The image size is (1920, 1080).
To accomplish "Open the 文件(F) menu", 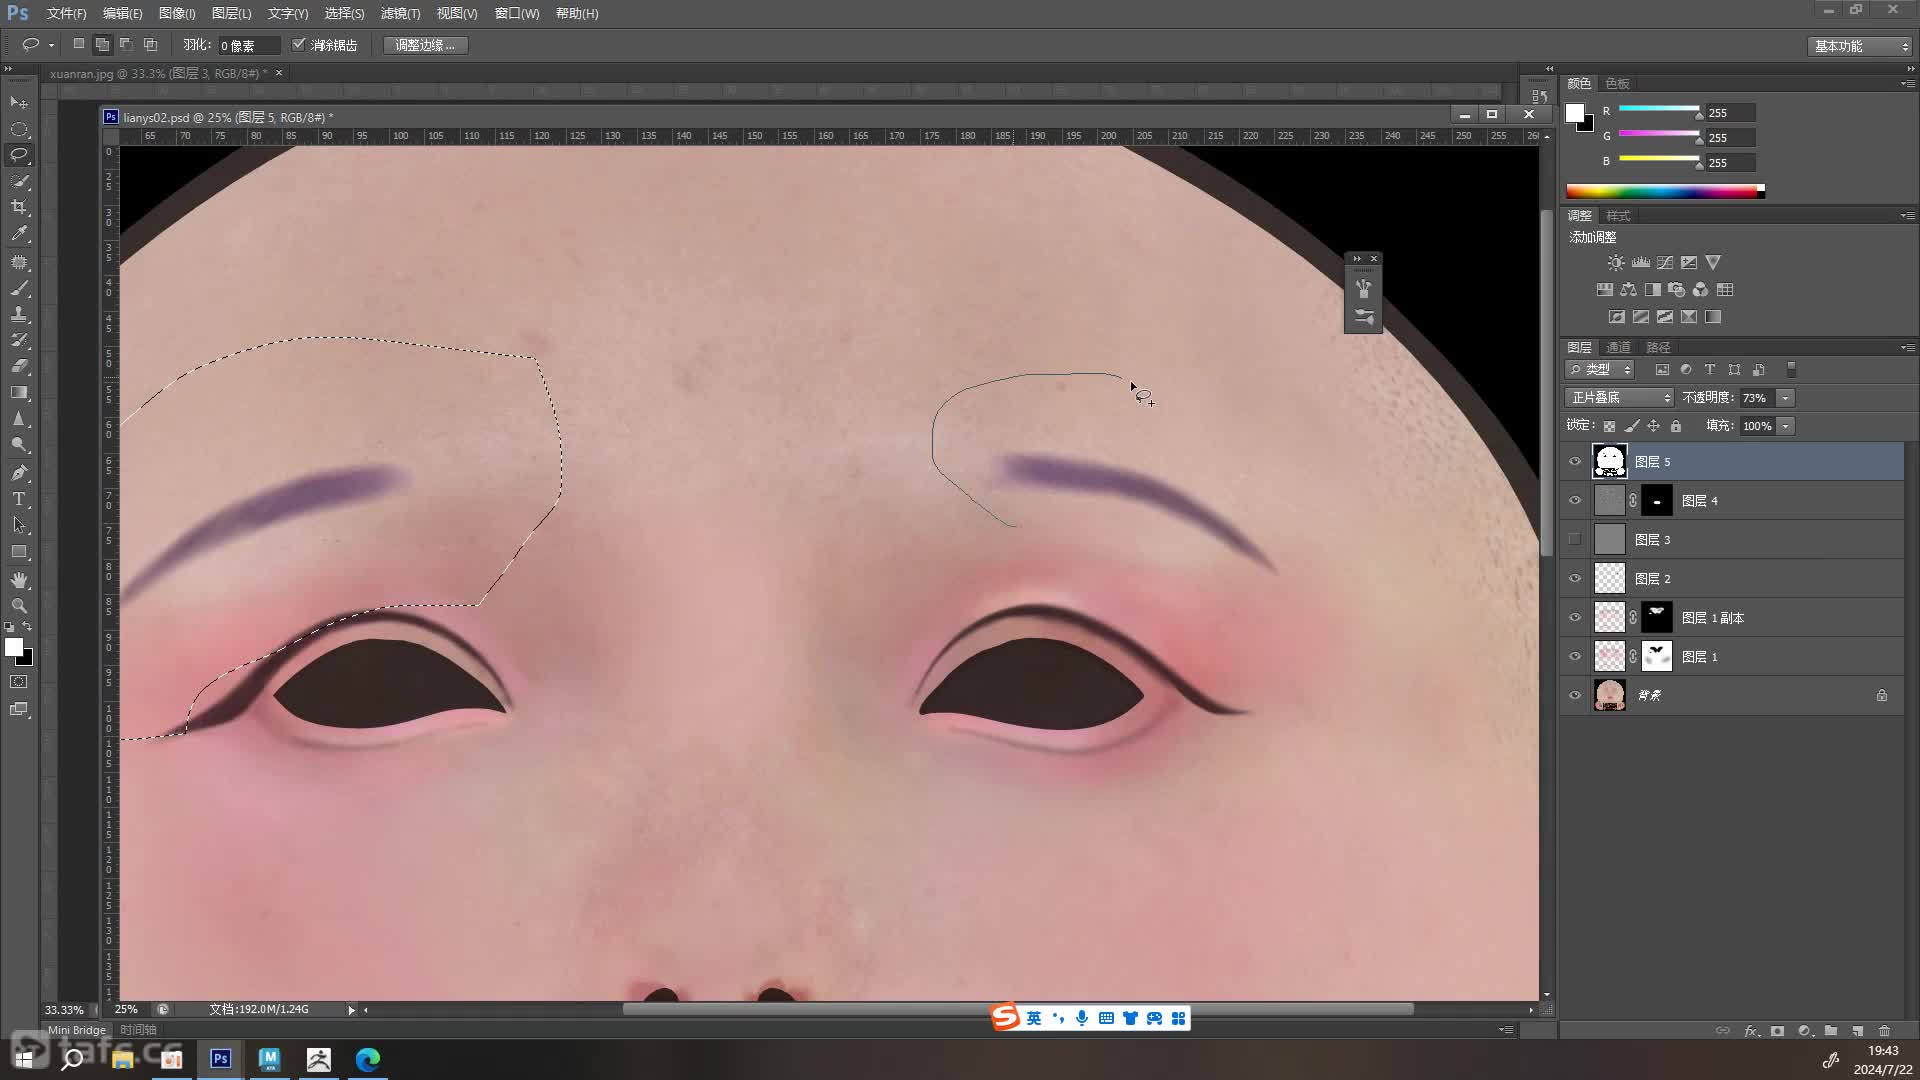I will (67, 13).
